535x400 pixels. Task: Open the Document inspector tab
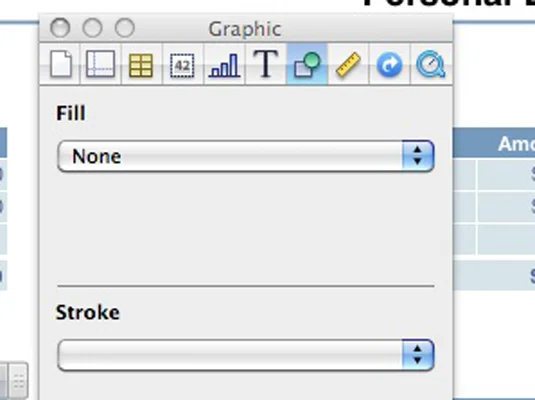(x=61, y=64)
